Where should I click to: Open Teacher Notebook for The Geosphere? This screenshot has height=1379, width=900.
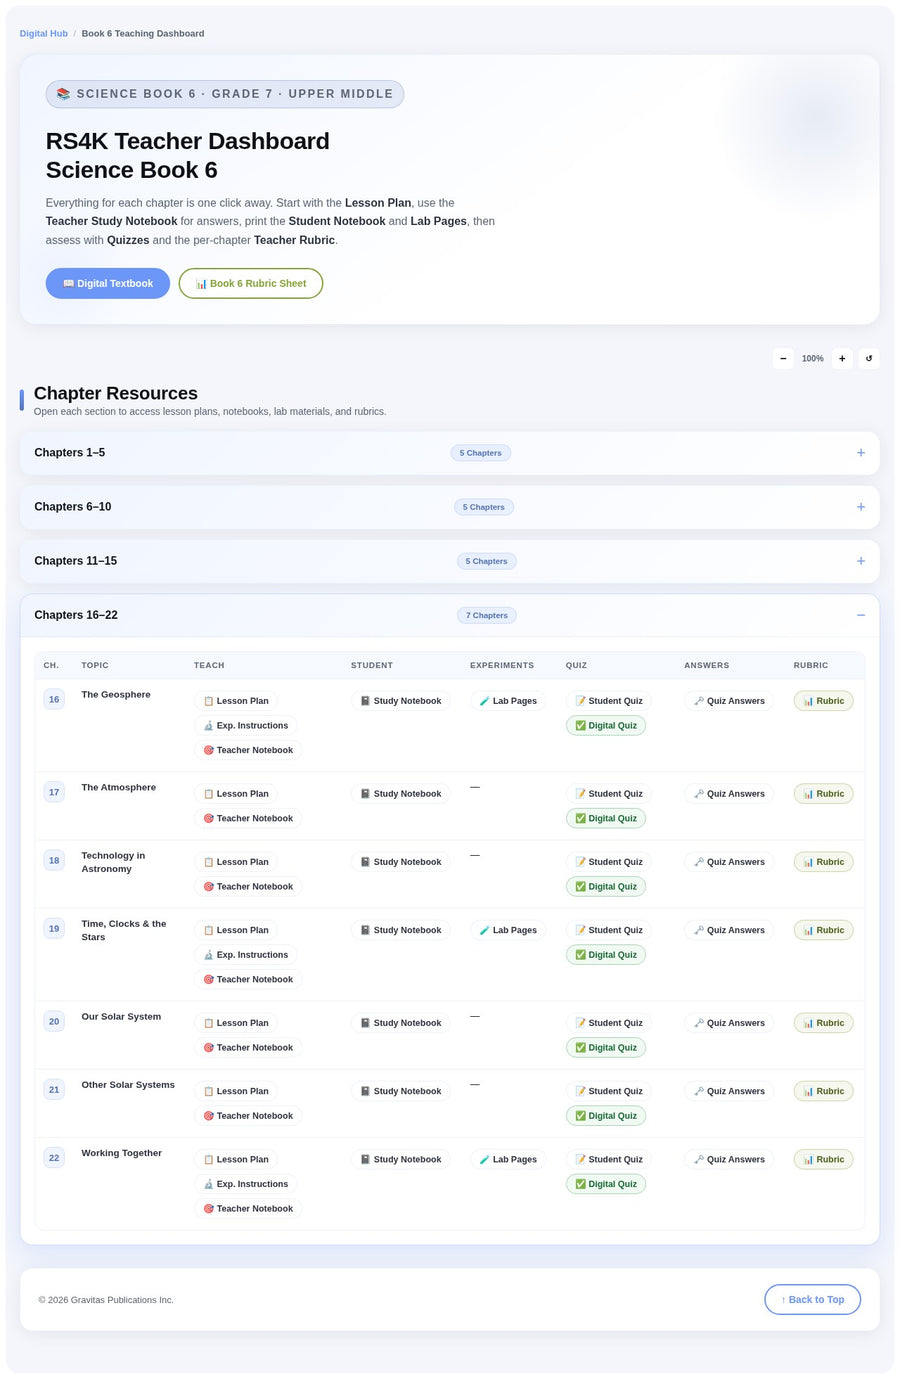248,750
